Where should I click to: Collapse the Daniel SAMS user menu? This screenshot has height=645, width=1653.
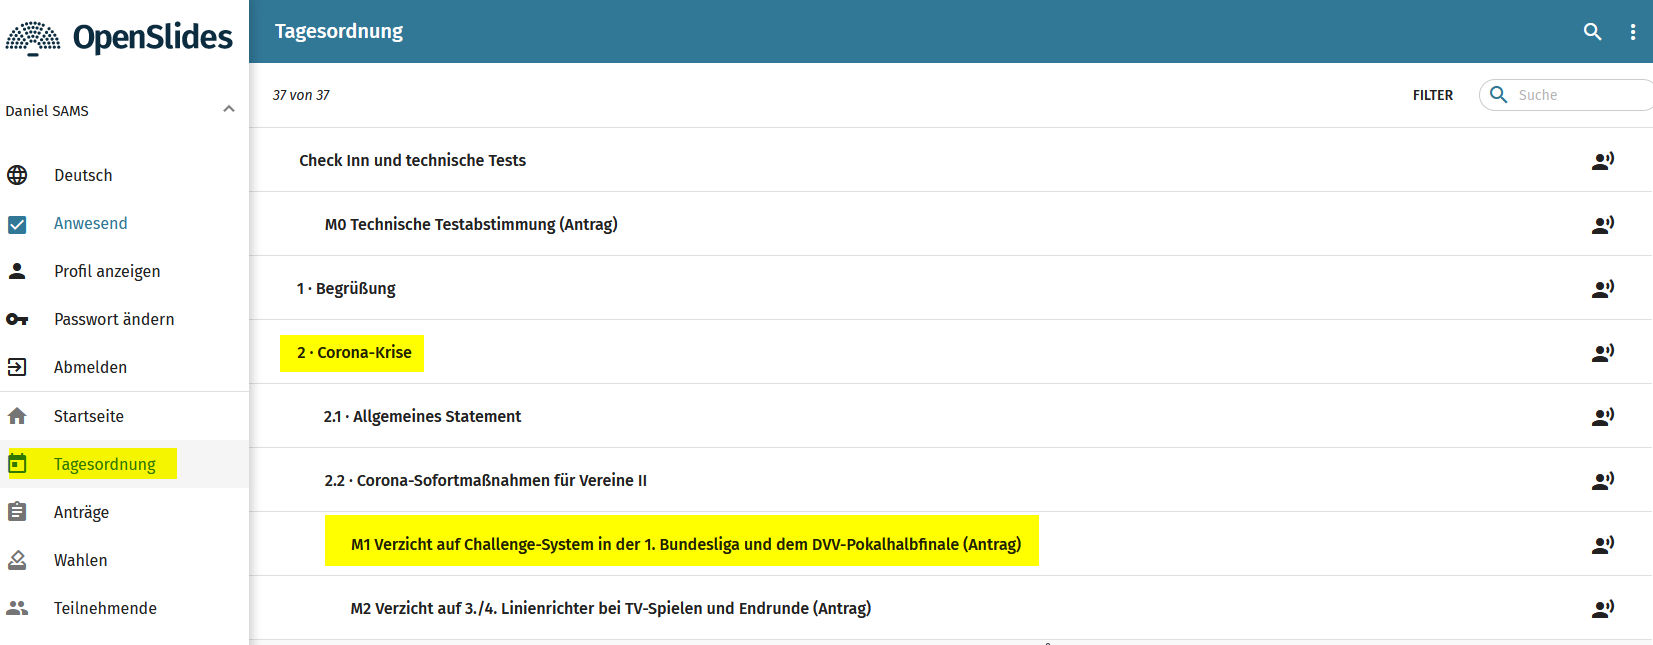tap(228, 110)
